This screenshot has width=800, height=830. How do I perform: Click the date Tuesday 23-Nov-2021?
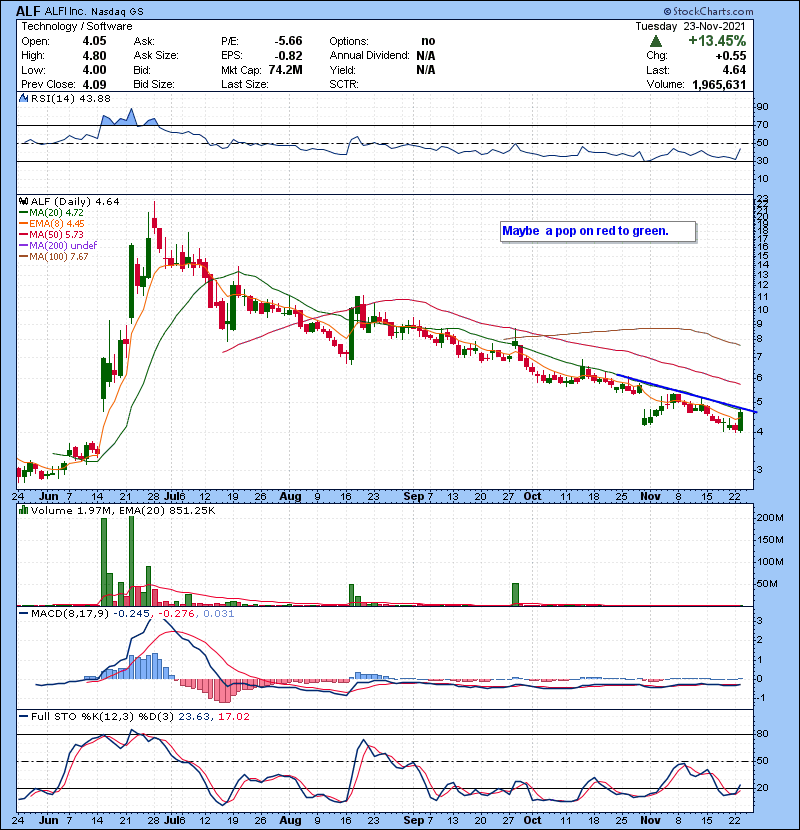tap(690, 26)
